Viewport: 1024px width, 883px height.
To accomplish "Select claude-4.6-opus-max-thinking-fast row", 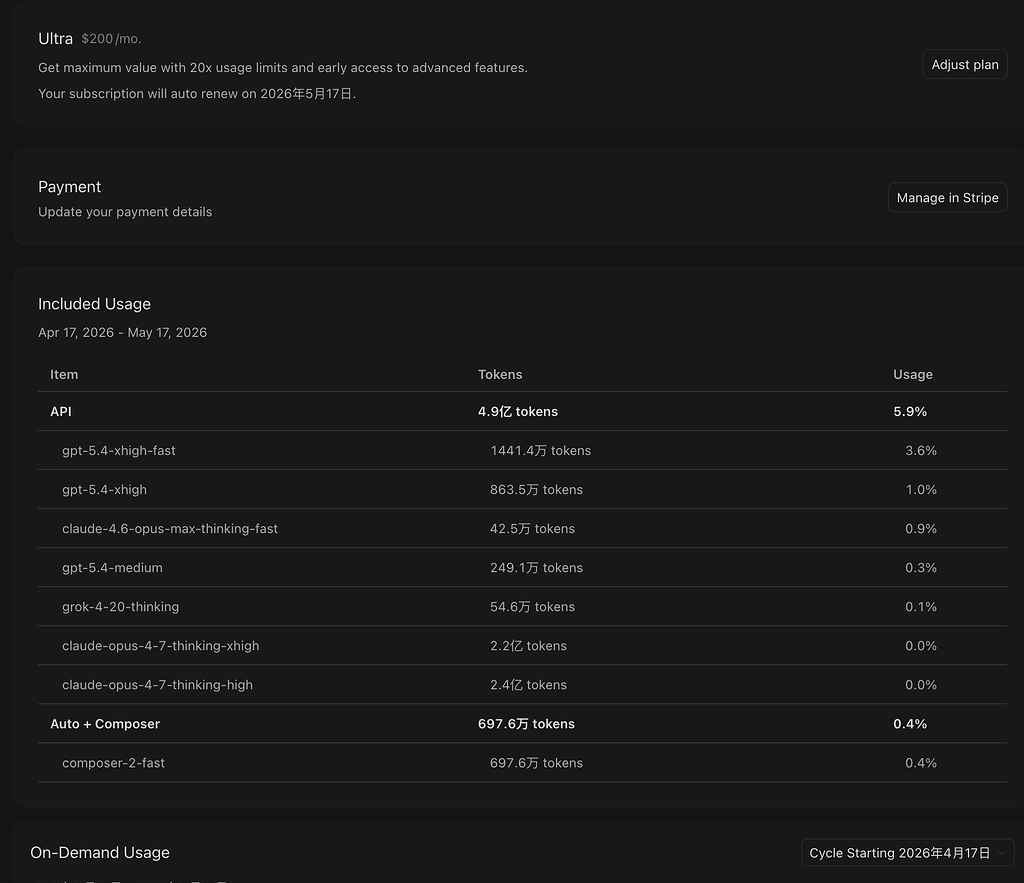I will pyautogui.click(x=522, y=528).
